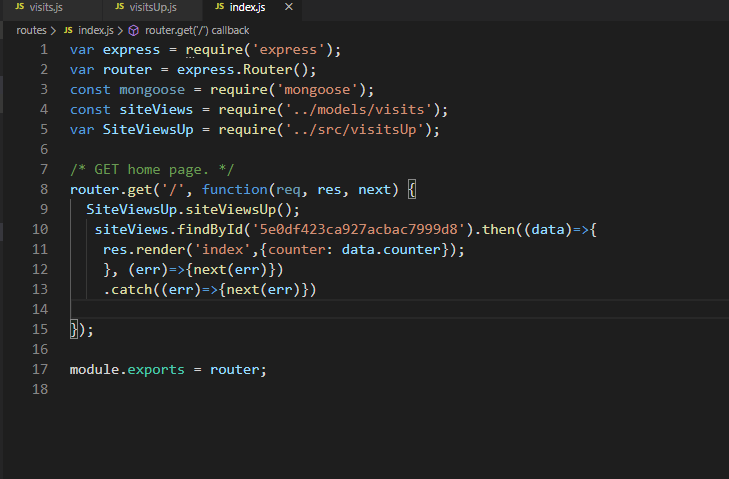Click the '../models/visits' path string

[x=358, y=110]
